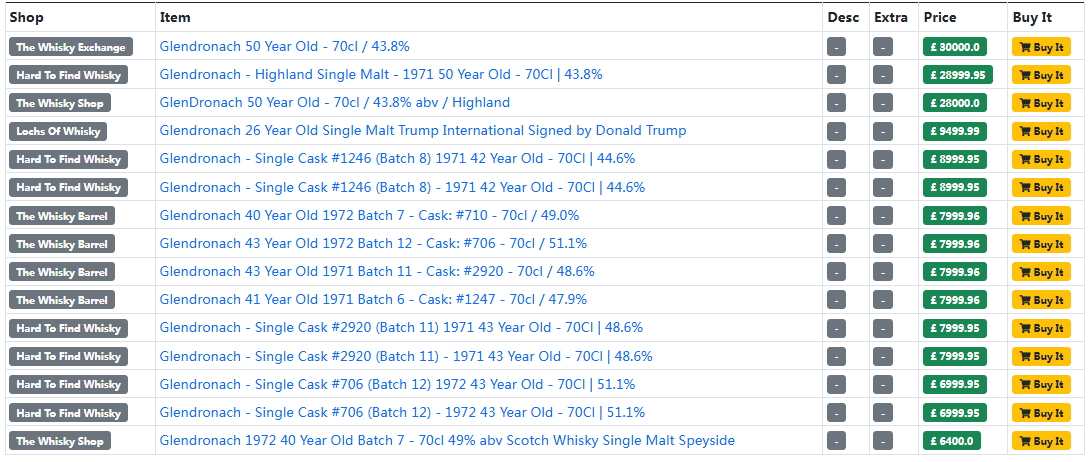Image resolution: width=1090 pixels, height=462 pixels.
Task: Click price badge for Whisky Barrel Cask: #2920
Action: 954,272
